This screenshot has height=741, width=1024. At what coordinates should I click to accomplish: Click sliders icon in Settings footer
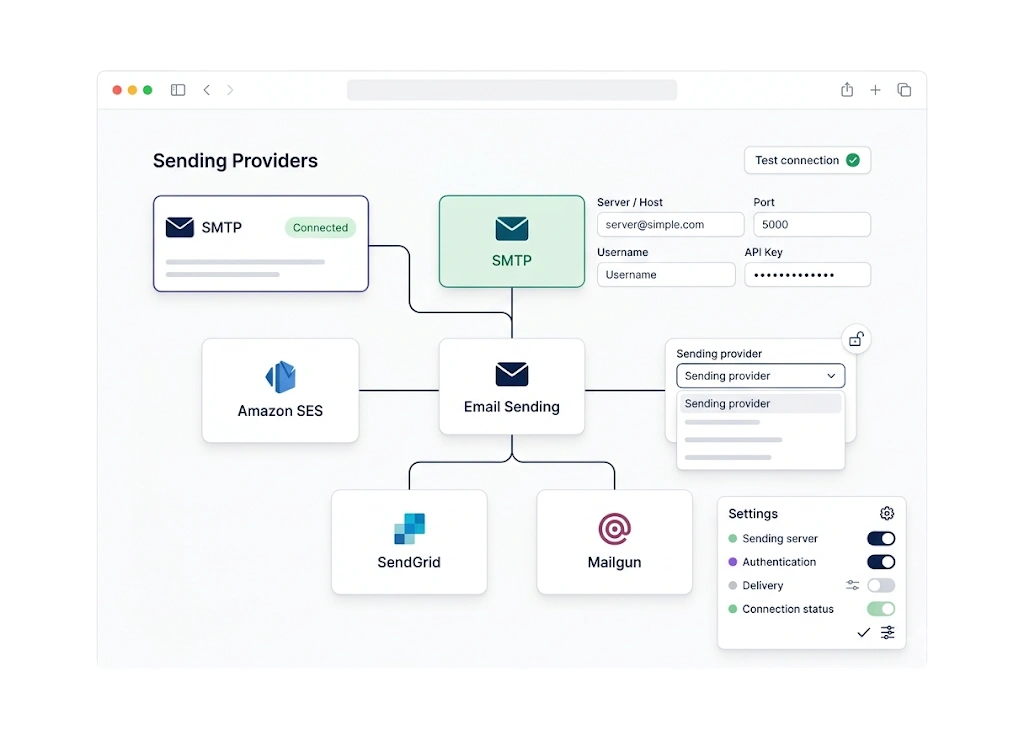tap(888, 633)
